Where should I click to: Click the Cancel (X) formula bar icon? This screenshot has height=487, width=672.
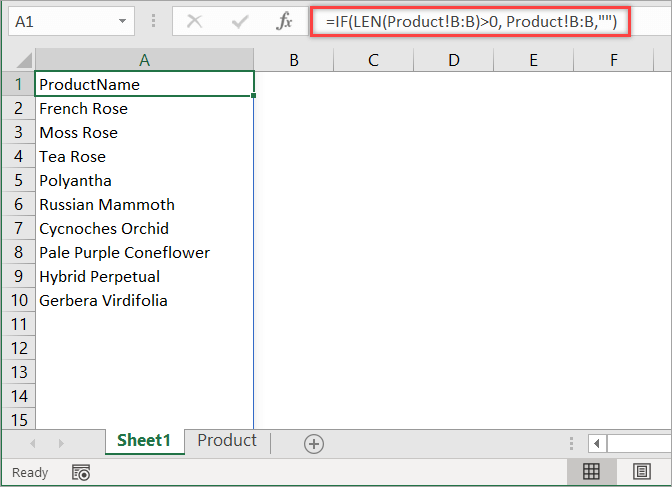coord(195,21)
